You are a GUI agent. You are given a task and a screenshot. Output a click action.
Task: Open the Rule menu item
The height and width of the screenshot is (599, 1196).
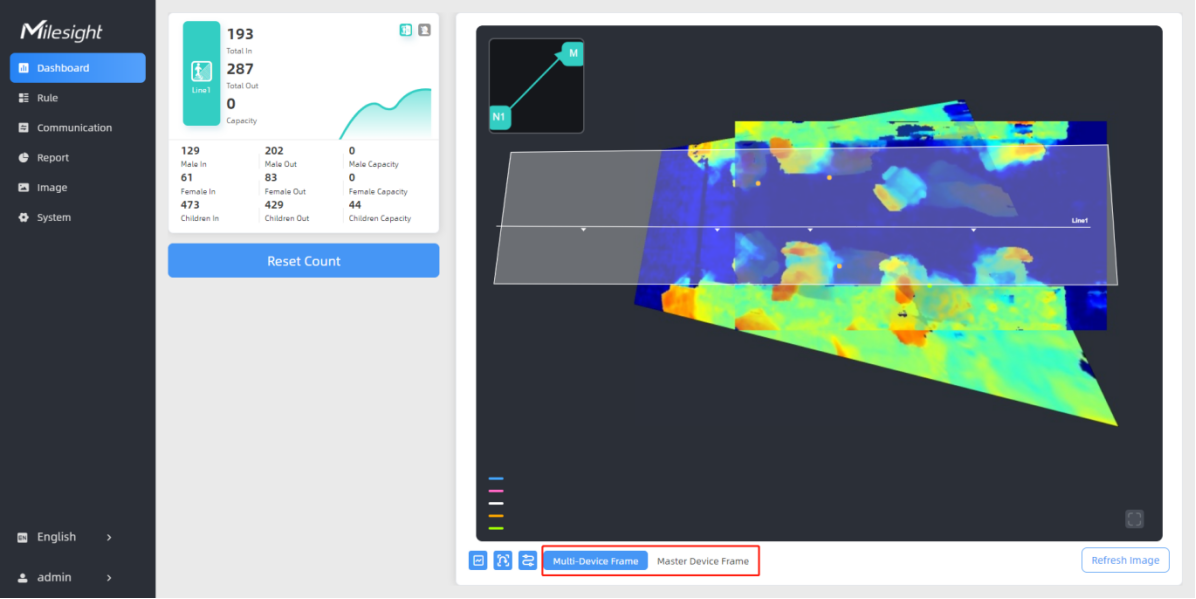(47, 98)
